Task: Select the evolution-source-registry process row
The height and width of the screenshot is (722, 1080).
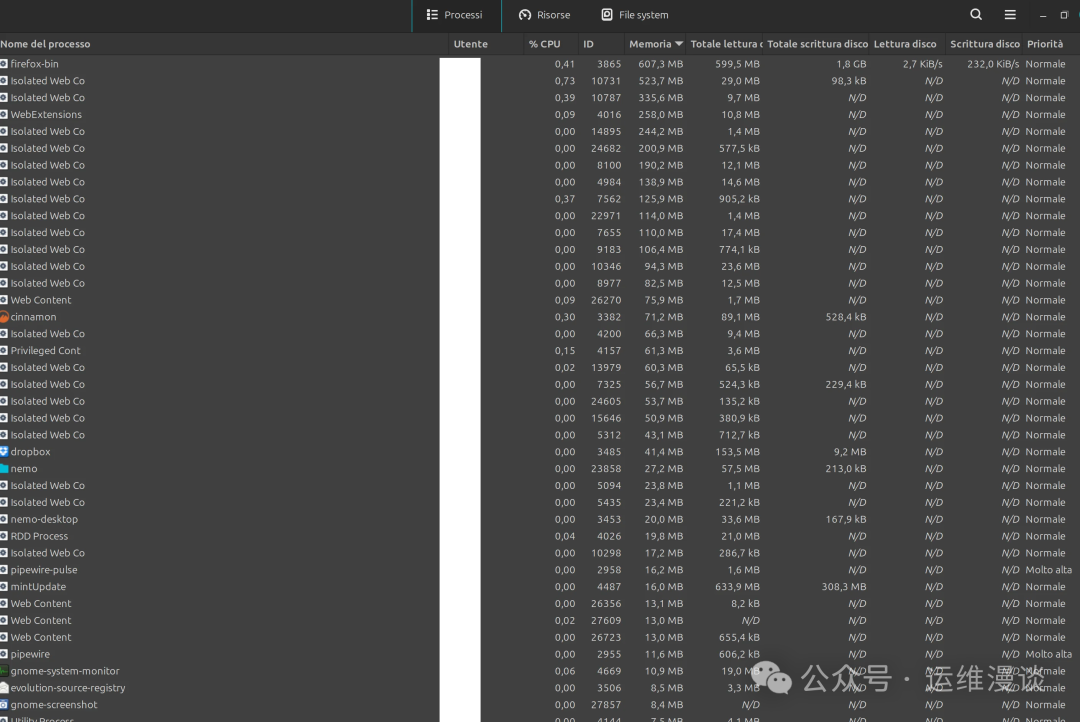Action: tap(540, 688)
